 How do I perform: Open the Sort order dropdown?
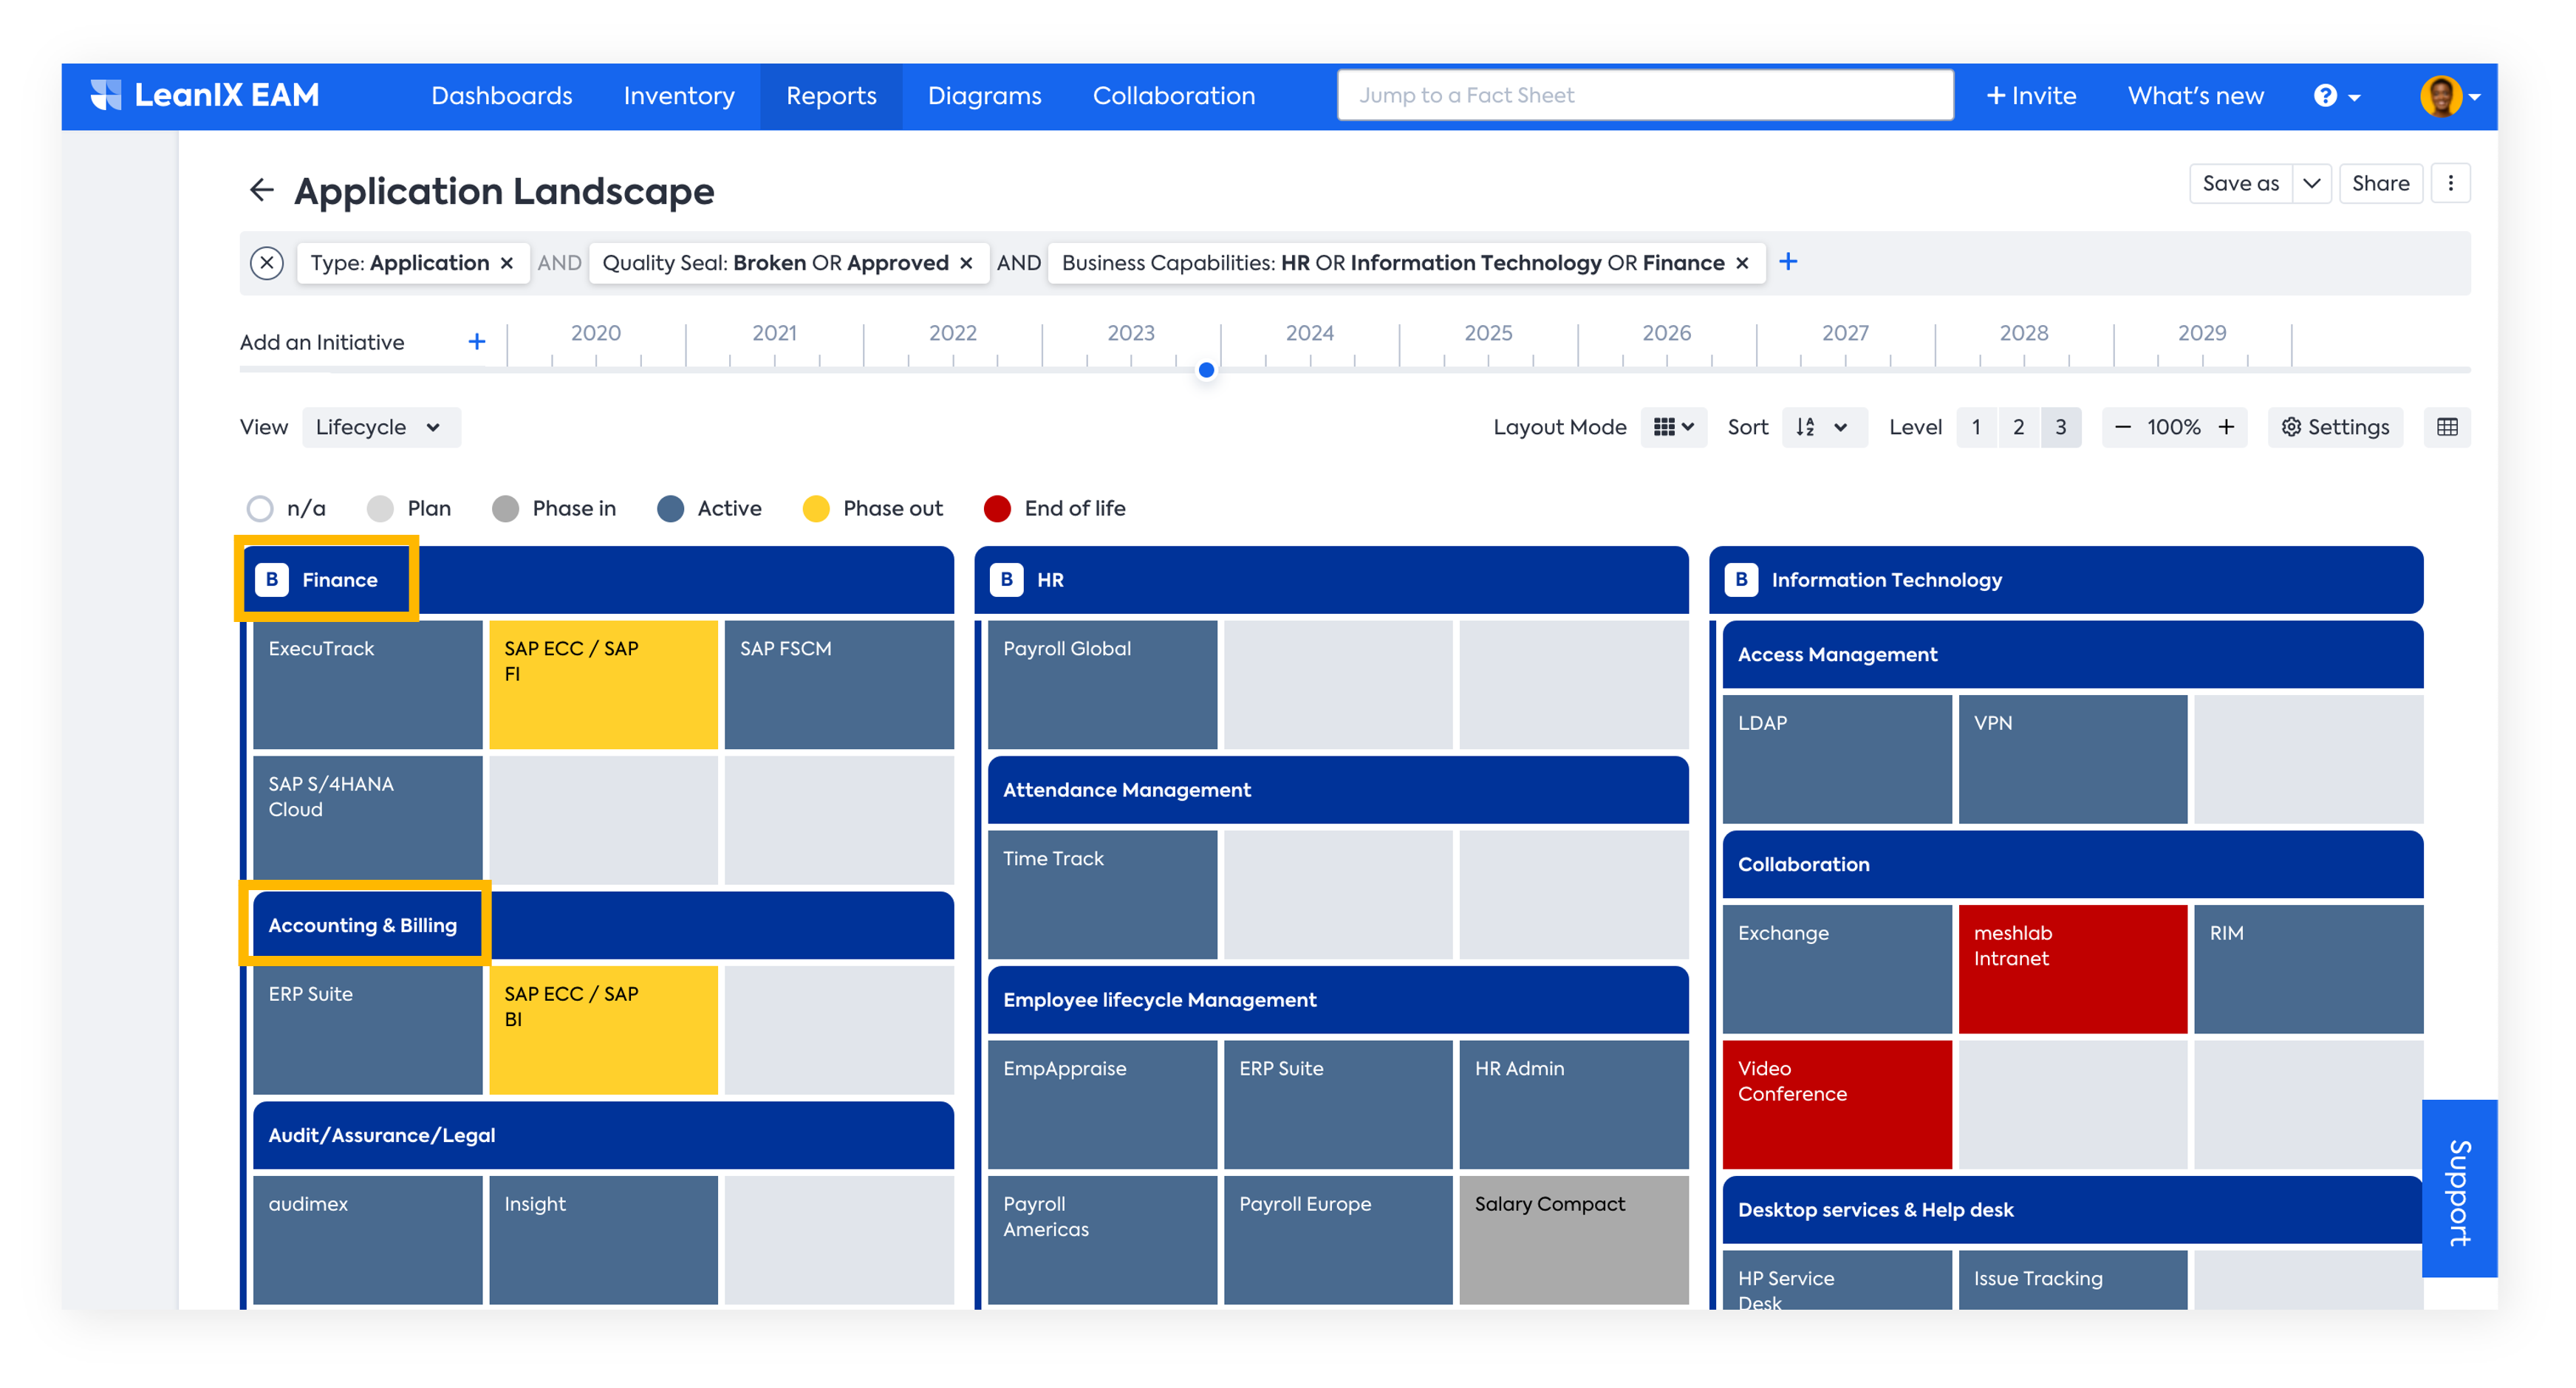1824,427
